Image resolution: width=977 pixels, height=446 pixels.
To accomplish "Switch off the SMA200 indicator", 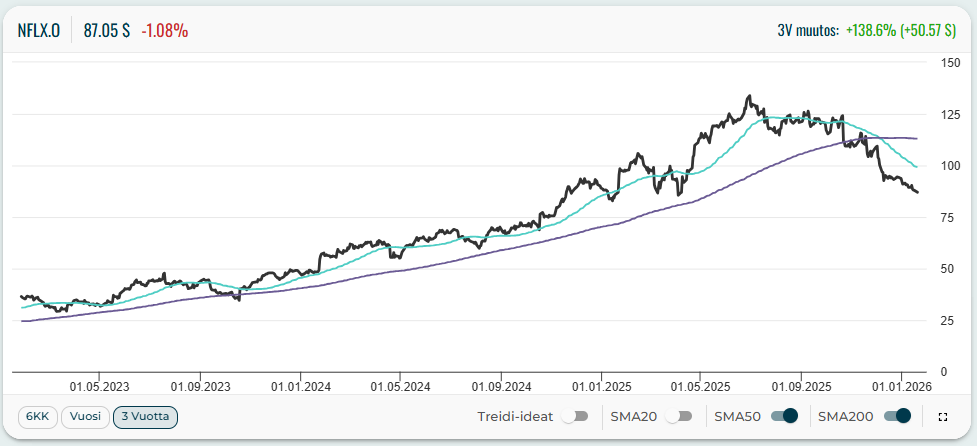I will [x=899, y=416].
